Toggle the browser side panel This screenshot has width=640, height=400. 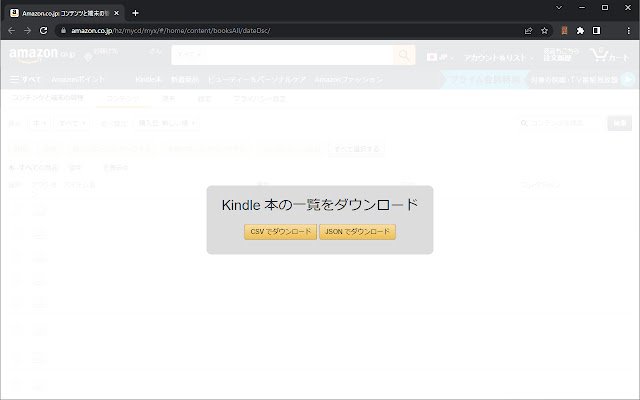[x=596, y=31]
